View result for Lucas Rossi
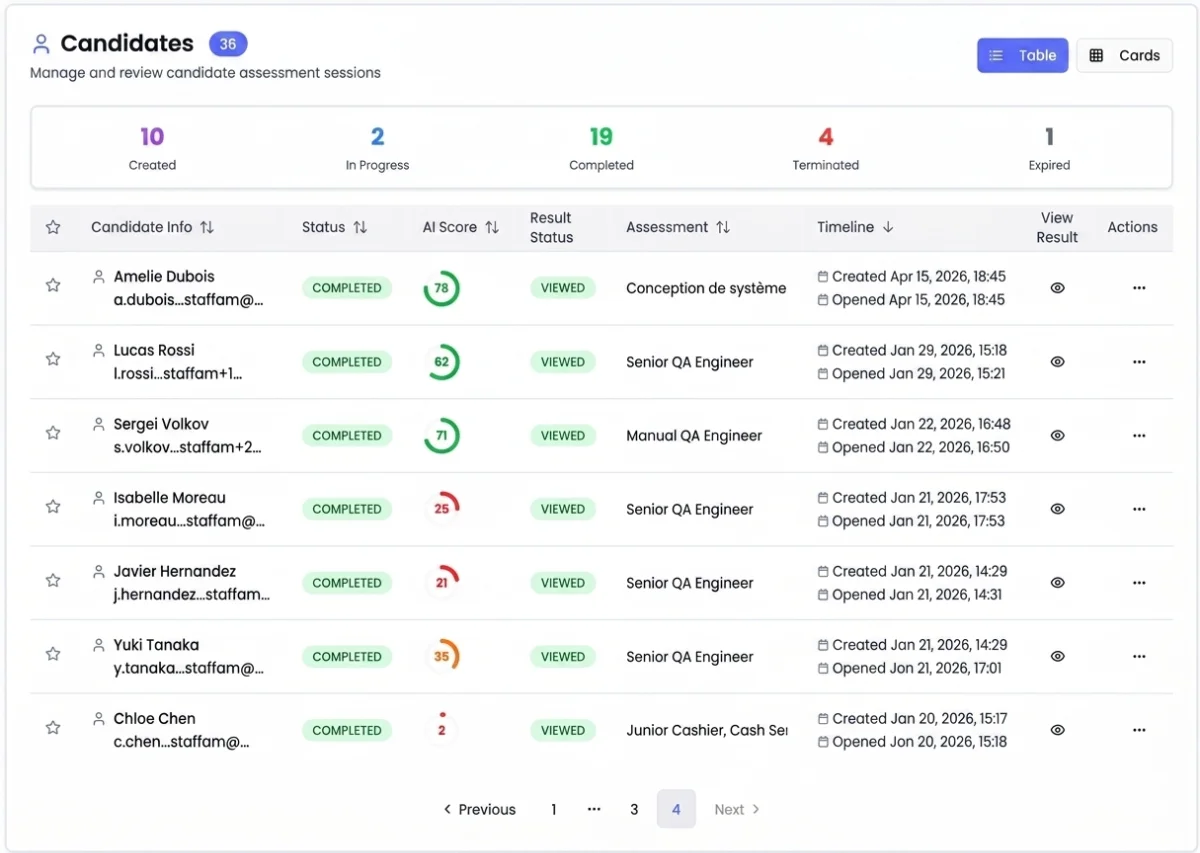 coord(1057,362)
